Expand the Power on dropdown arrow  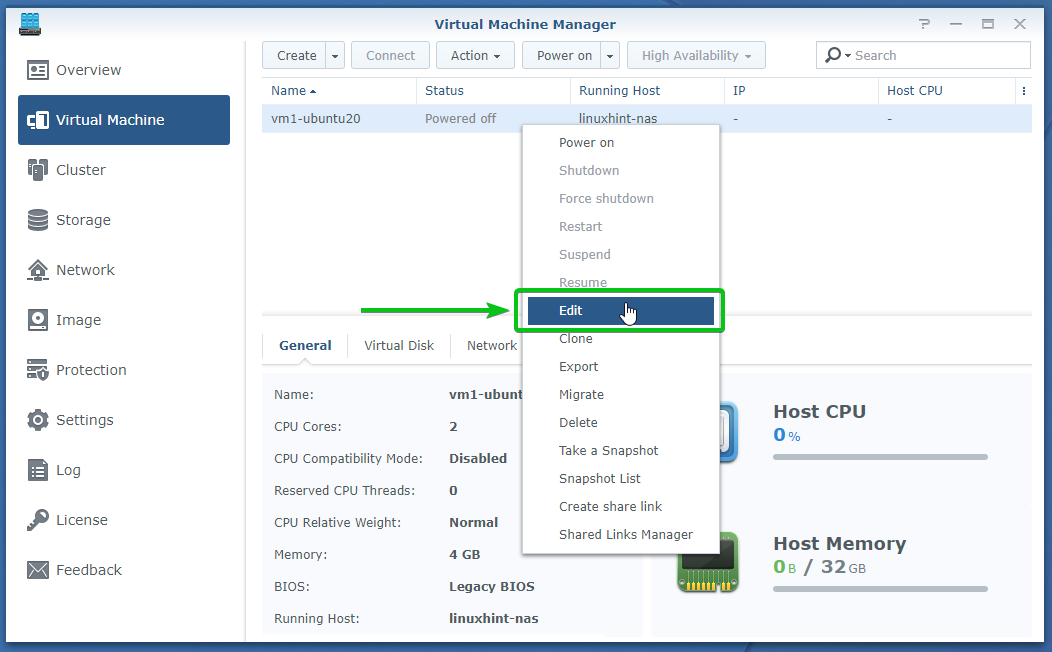tap(610, 56)
